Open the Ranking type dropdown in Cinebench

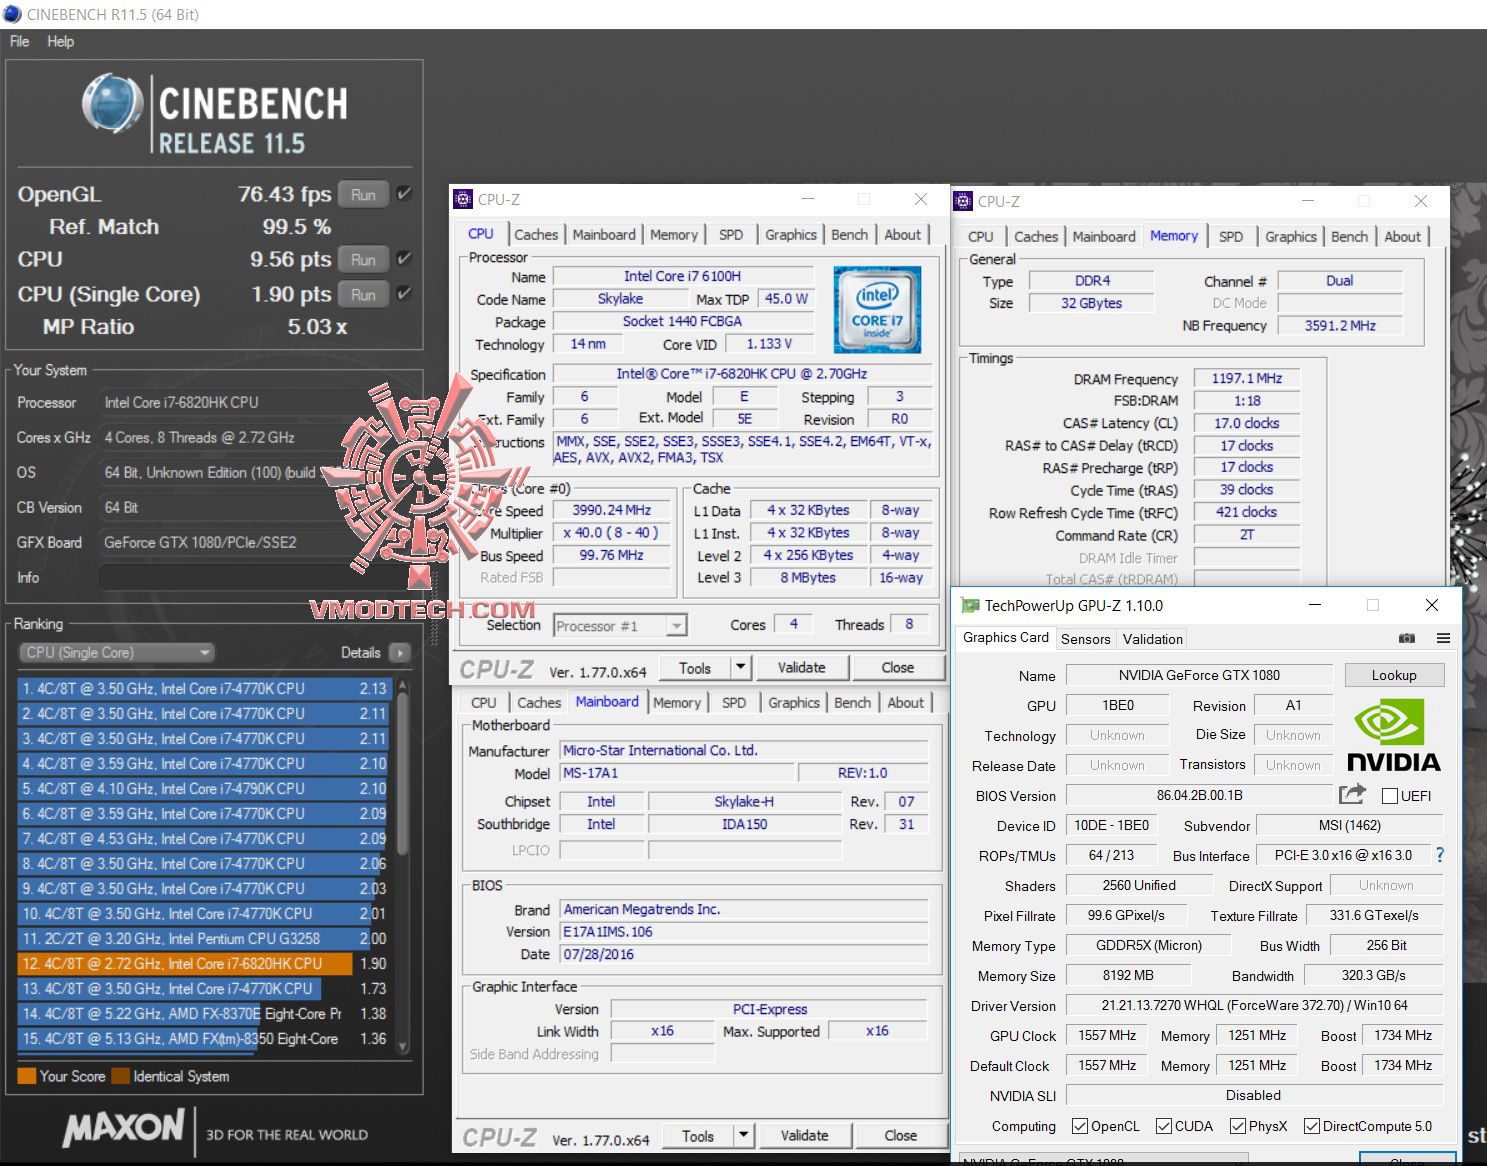pos(117,653)
